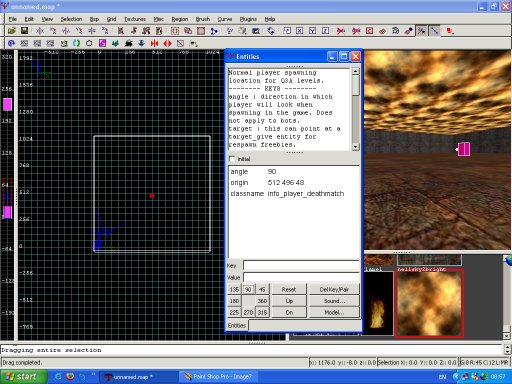This screenshot has height=384, width=512.
Task: Click the Del Key/Pair button
Action: tap(334, 289)
